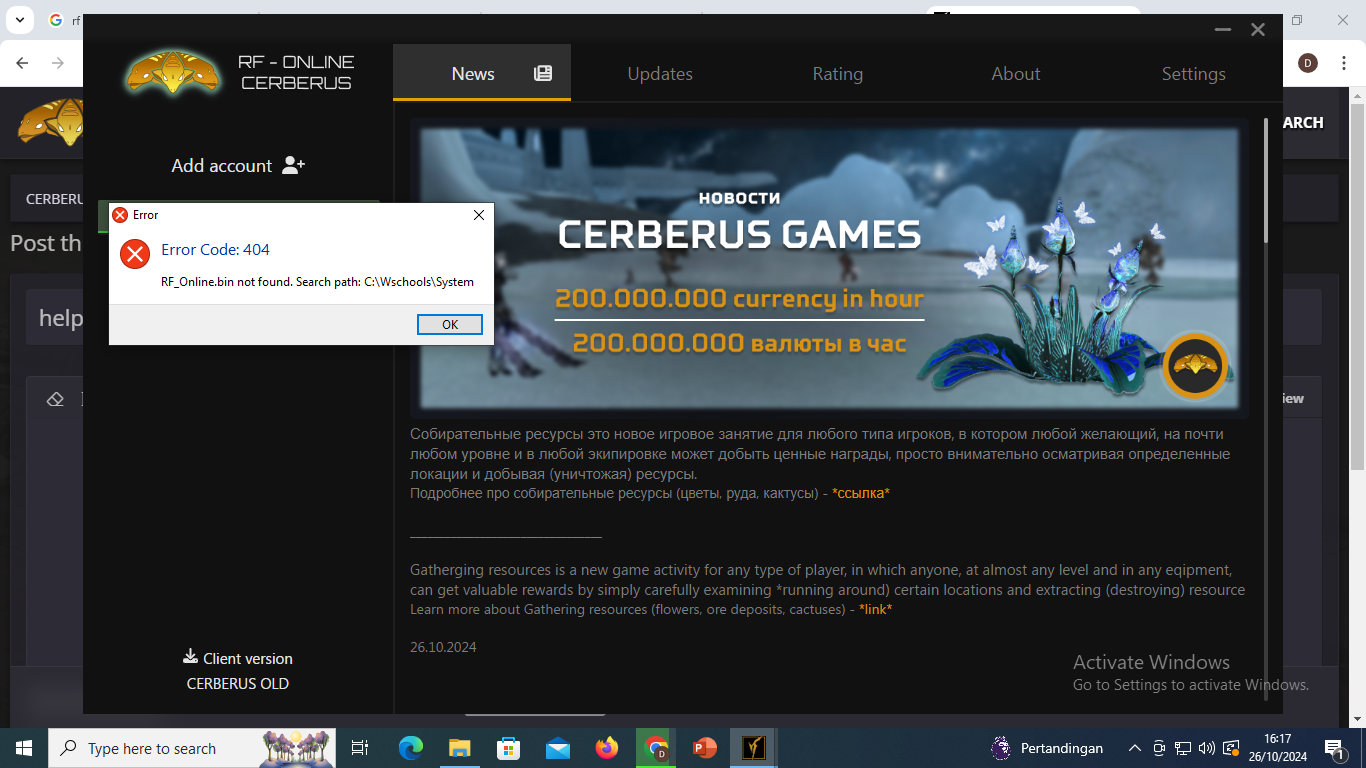Click the launcher news scrollbar
This screenshot has width=1366, height=768.
pos(1265,180)
